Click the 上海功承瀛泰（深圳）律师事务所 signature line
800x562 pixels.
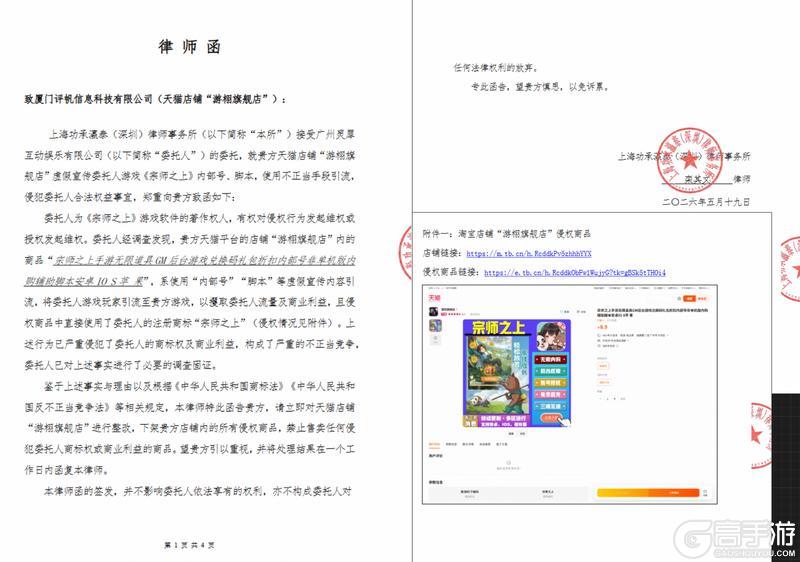tap(684, 157)
